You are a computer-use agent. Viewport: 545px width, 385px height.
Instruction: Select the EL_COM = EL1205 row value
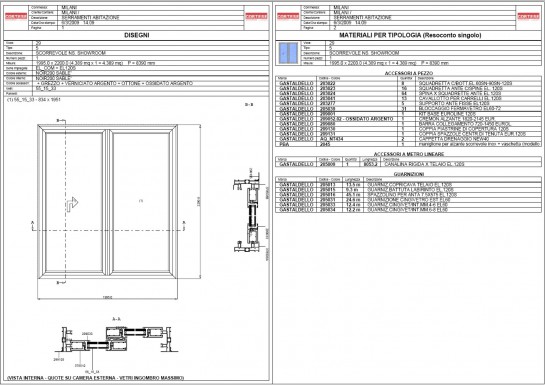(56, 68)
